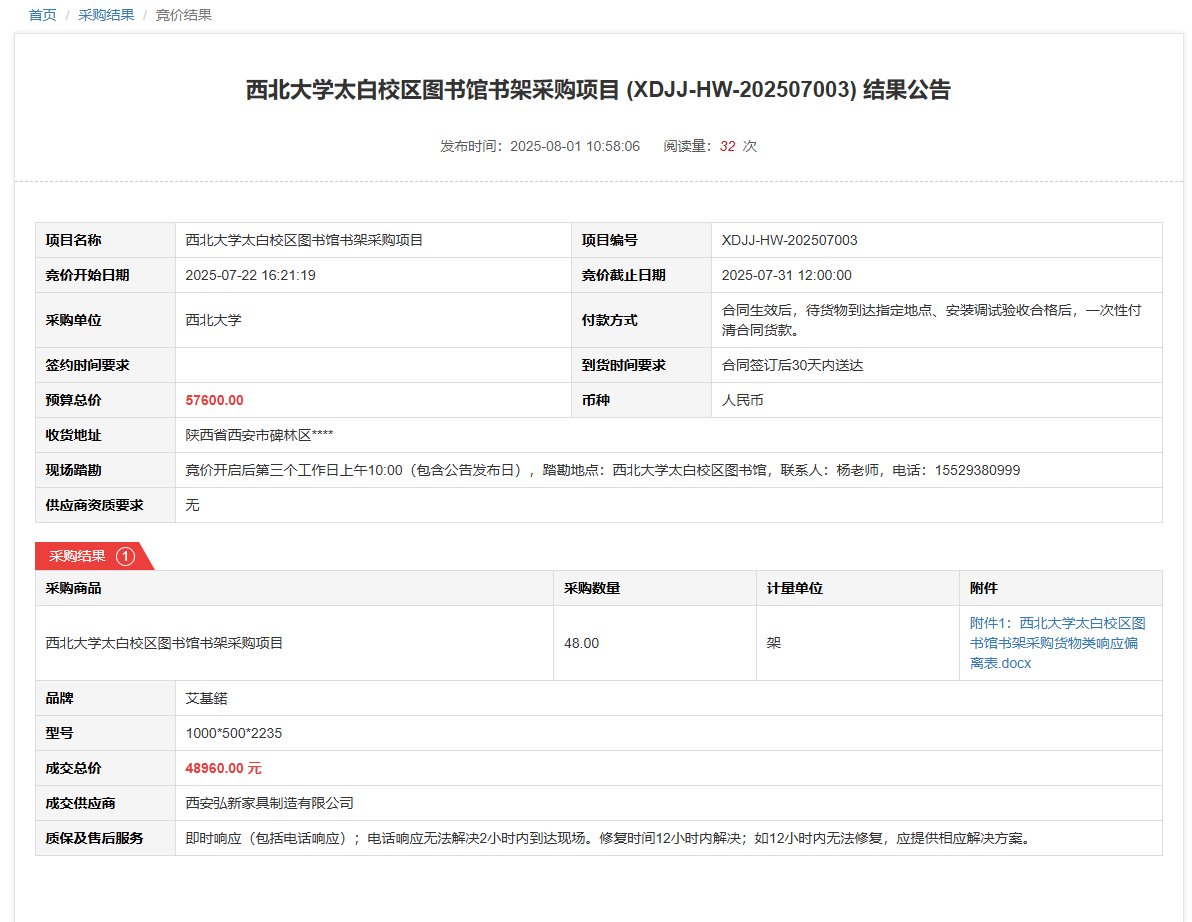Click the delivery address 陕西省西安市碑林区

pyautogui.click(x=259, y=435)
